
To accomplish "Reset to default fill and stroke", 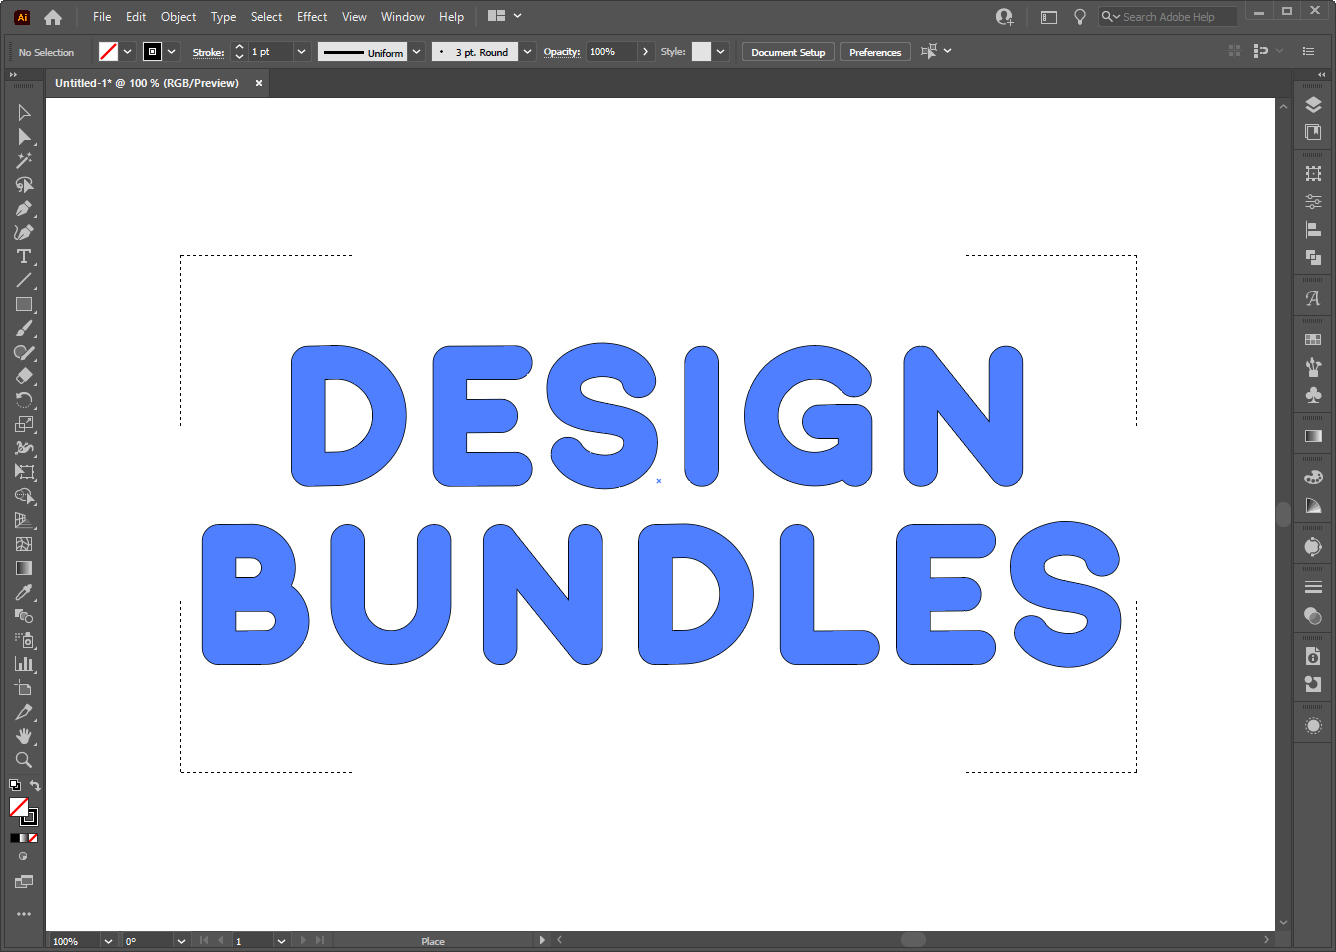I will coord(15,786).
